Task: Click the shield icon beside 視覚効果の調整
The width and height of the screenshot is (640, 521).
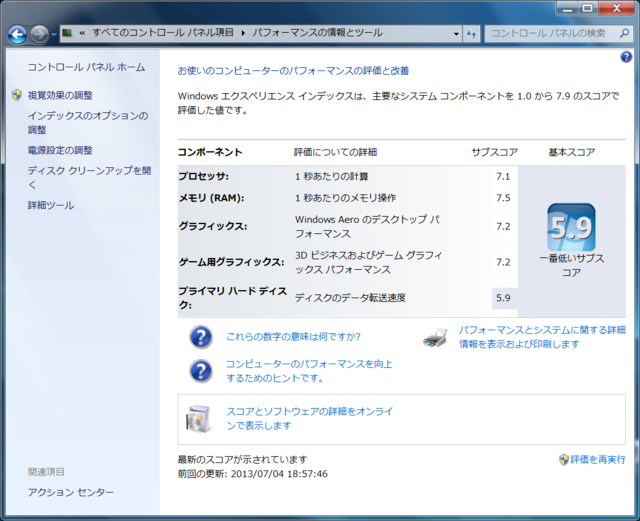Action: [x=17, y=95]
